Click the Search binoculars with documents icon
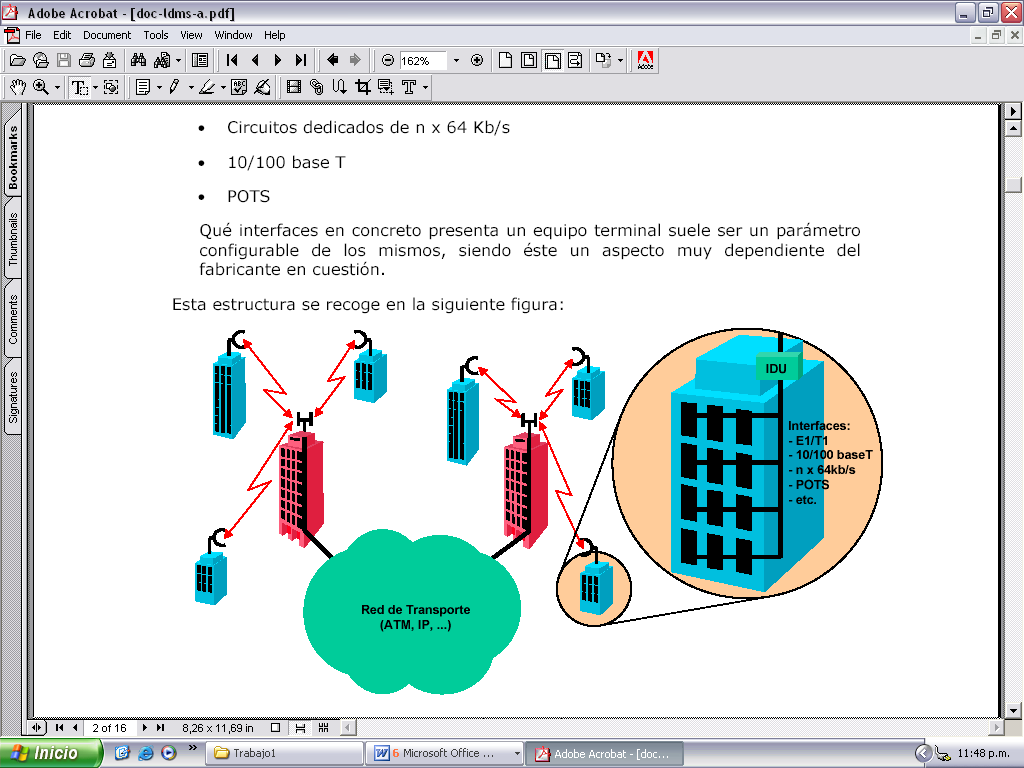1024x768 pixels. [x=162, y=61]
